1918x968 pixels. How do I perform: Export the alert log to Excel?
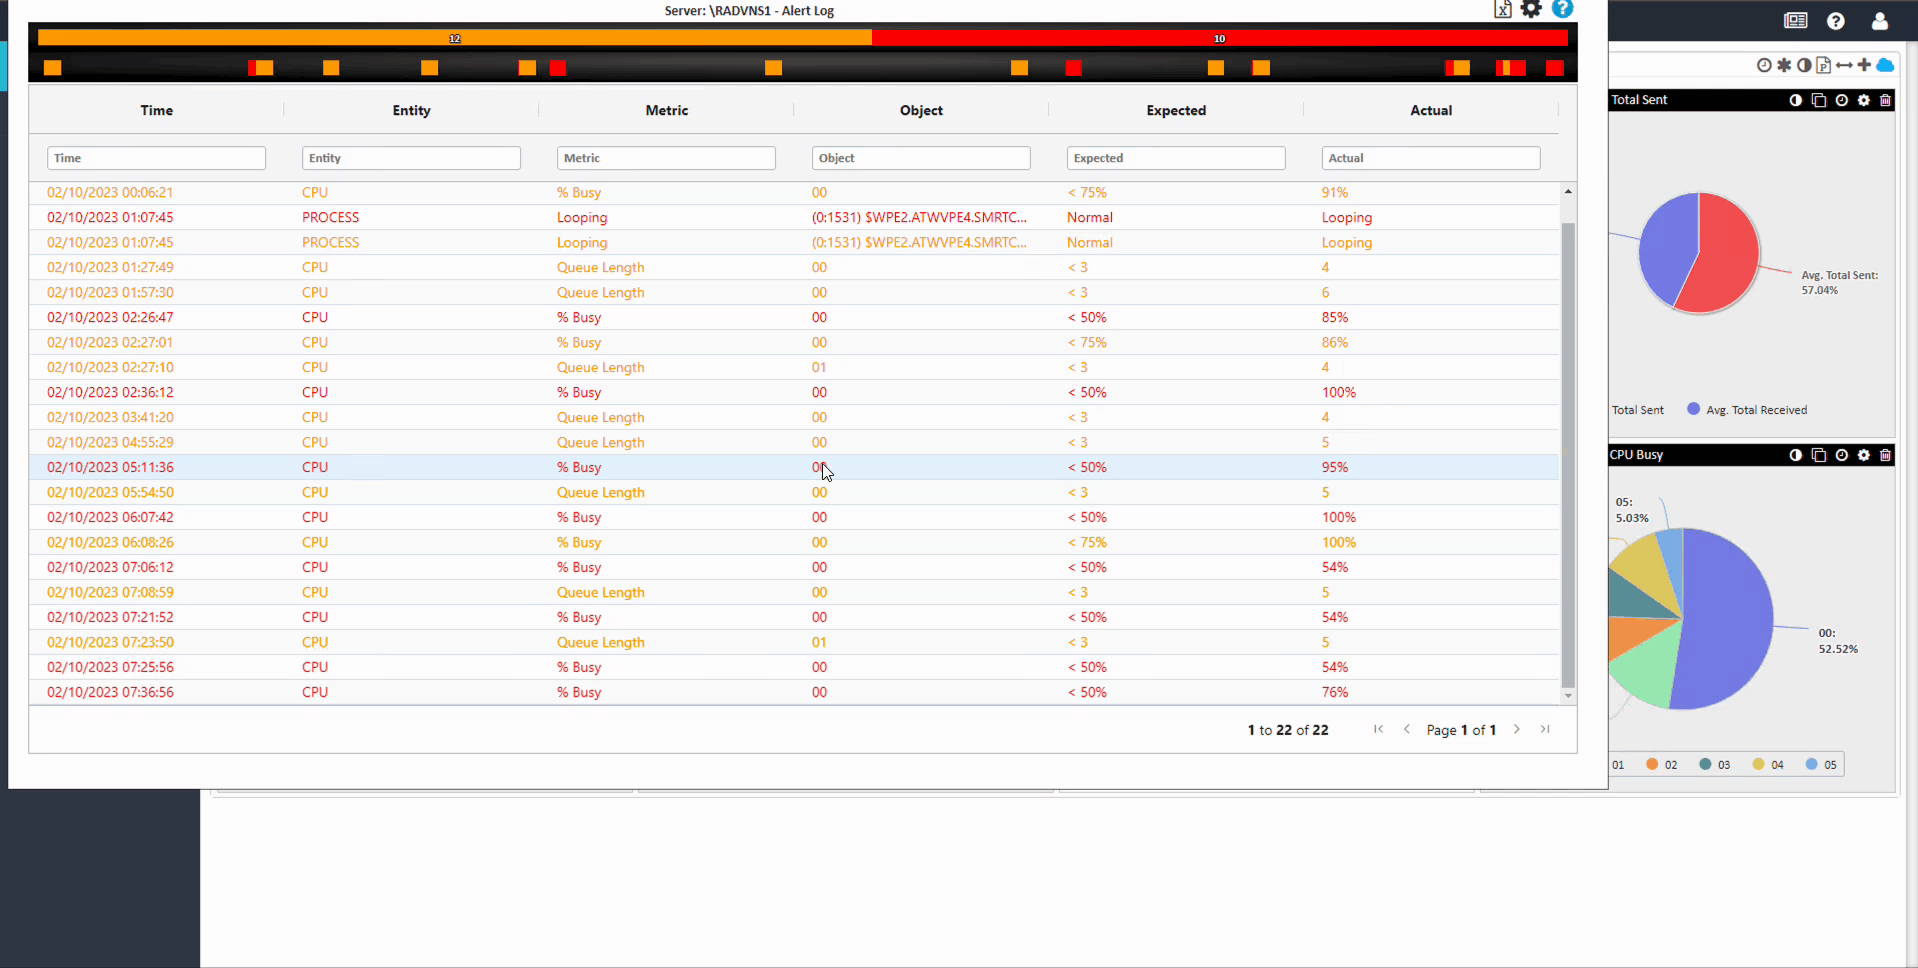pos(1502,9)
